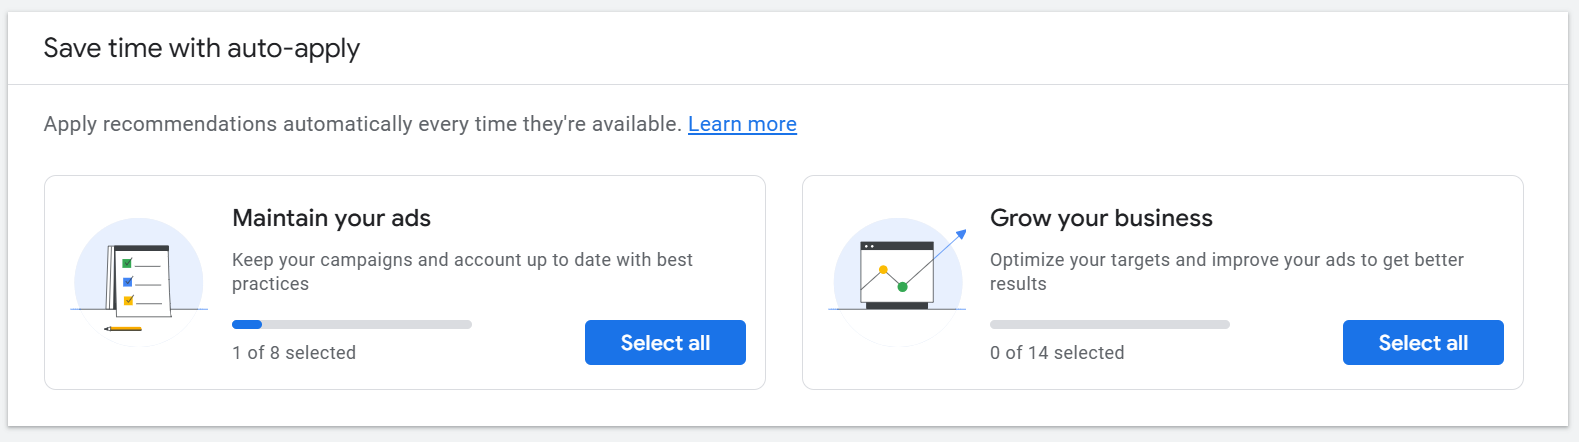
Task: Click the yellow checkmark box in checklist illustration
Action: click(127, 300)
